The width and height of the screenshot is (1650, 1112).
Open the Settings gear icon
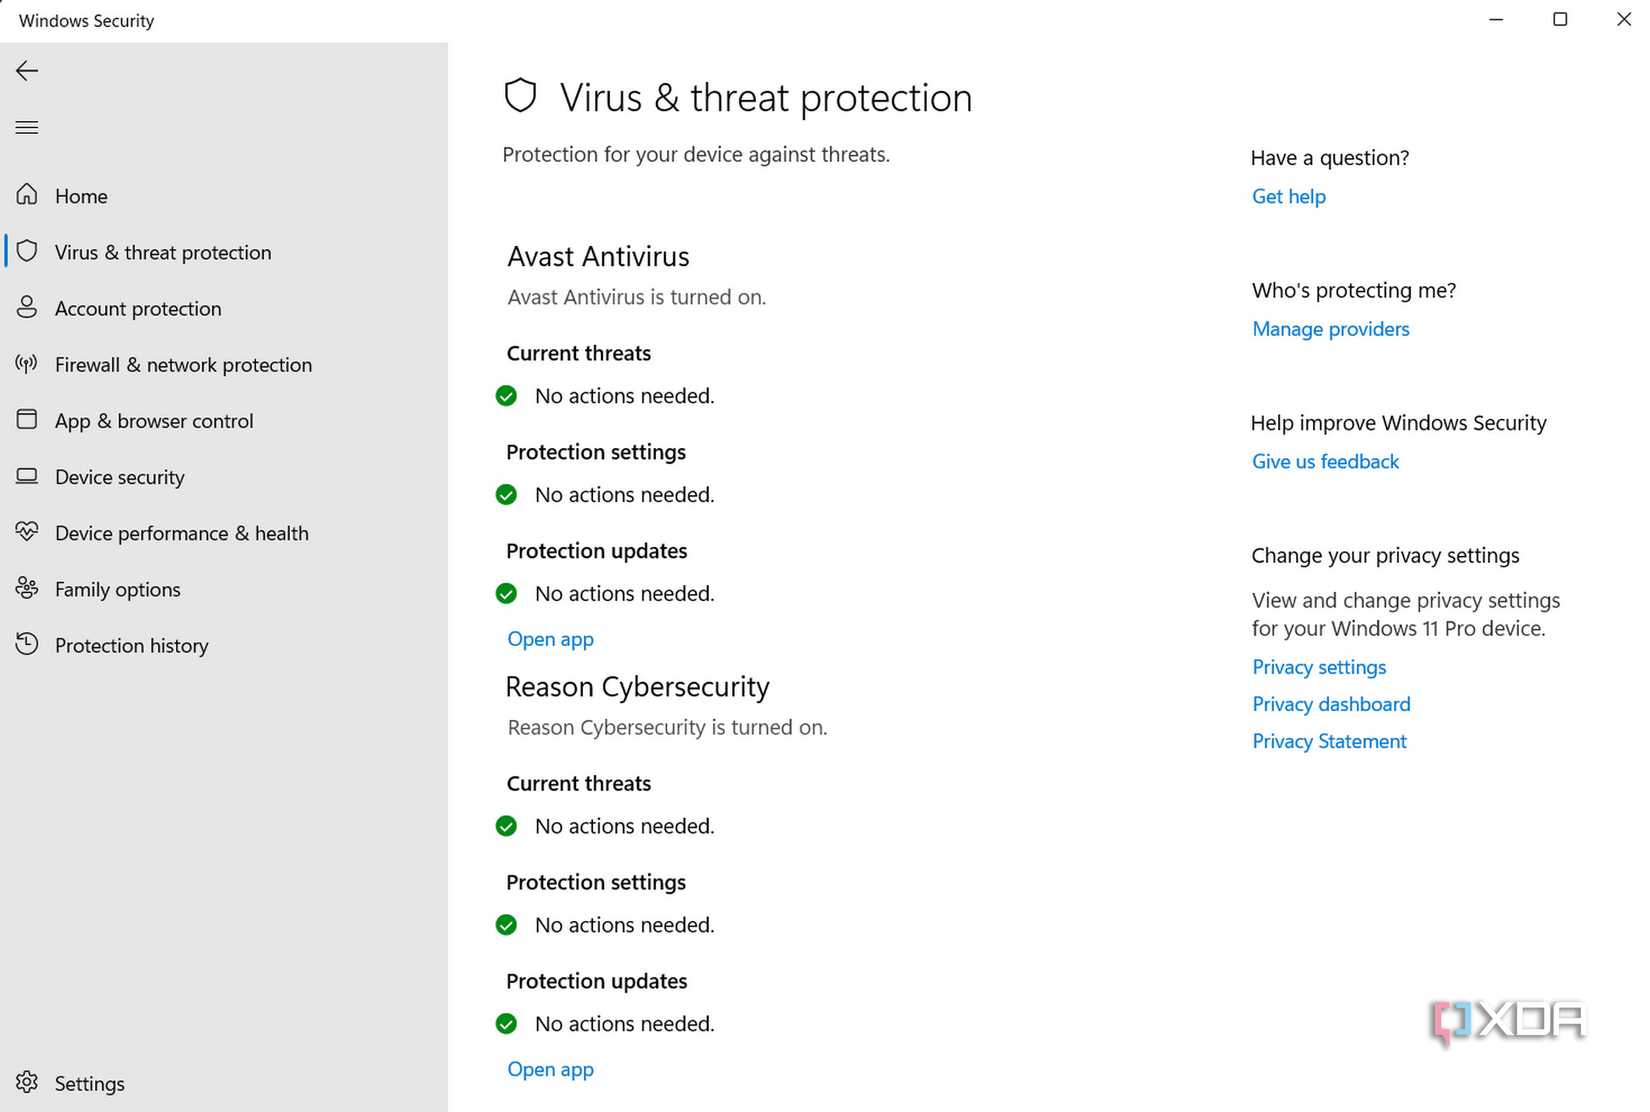coord(27,1082)
